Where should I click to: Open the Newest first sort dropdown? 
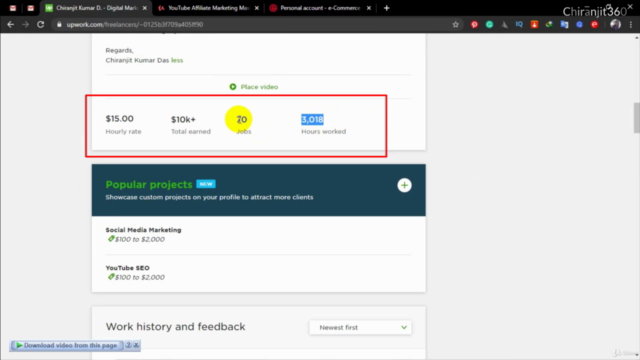tap(360, 327)
